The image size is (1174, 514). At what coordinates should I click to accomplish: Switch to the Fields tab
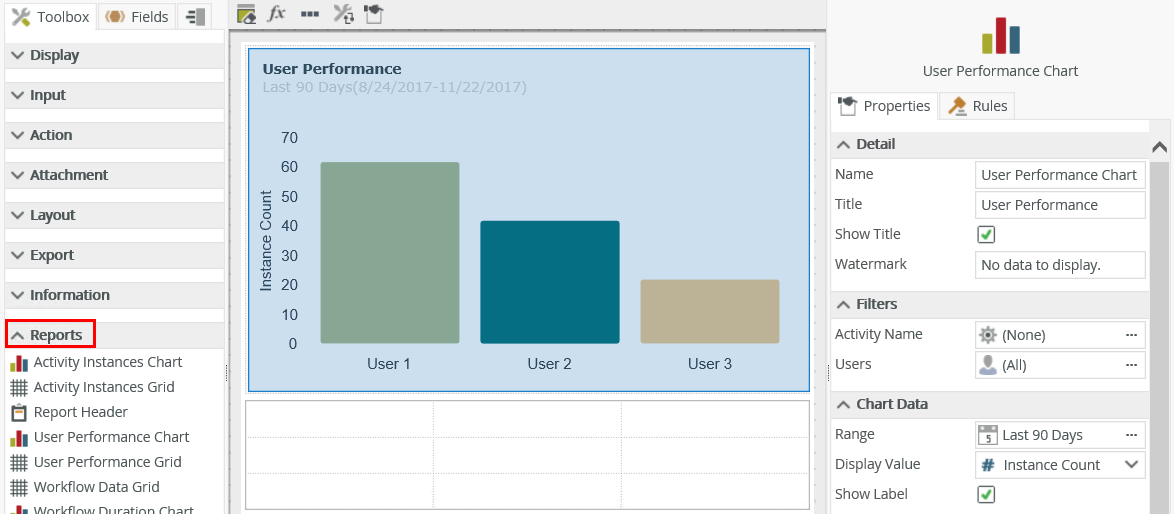[x=138, y=16]
